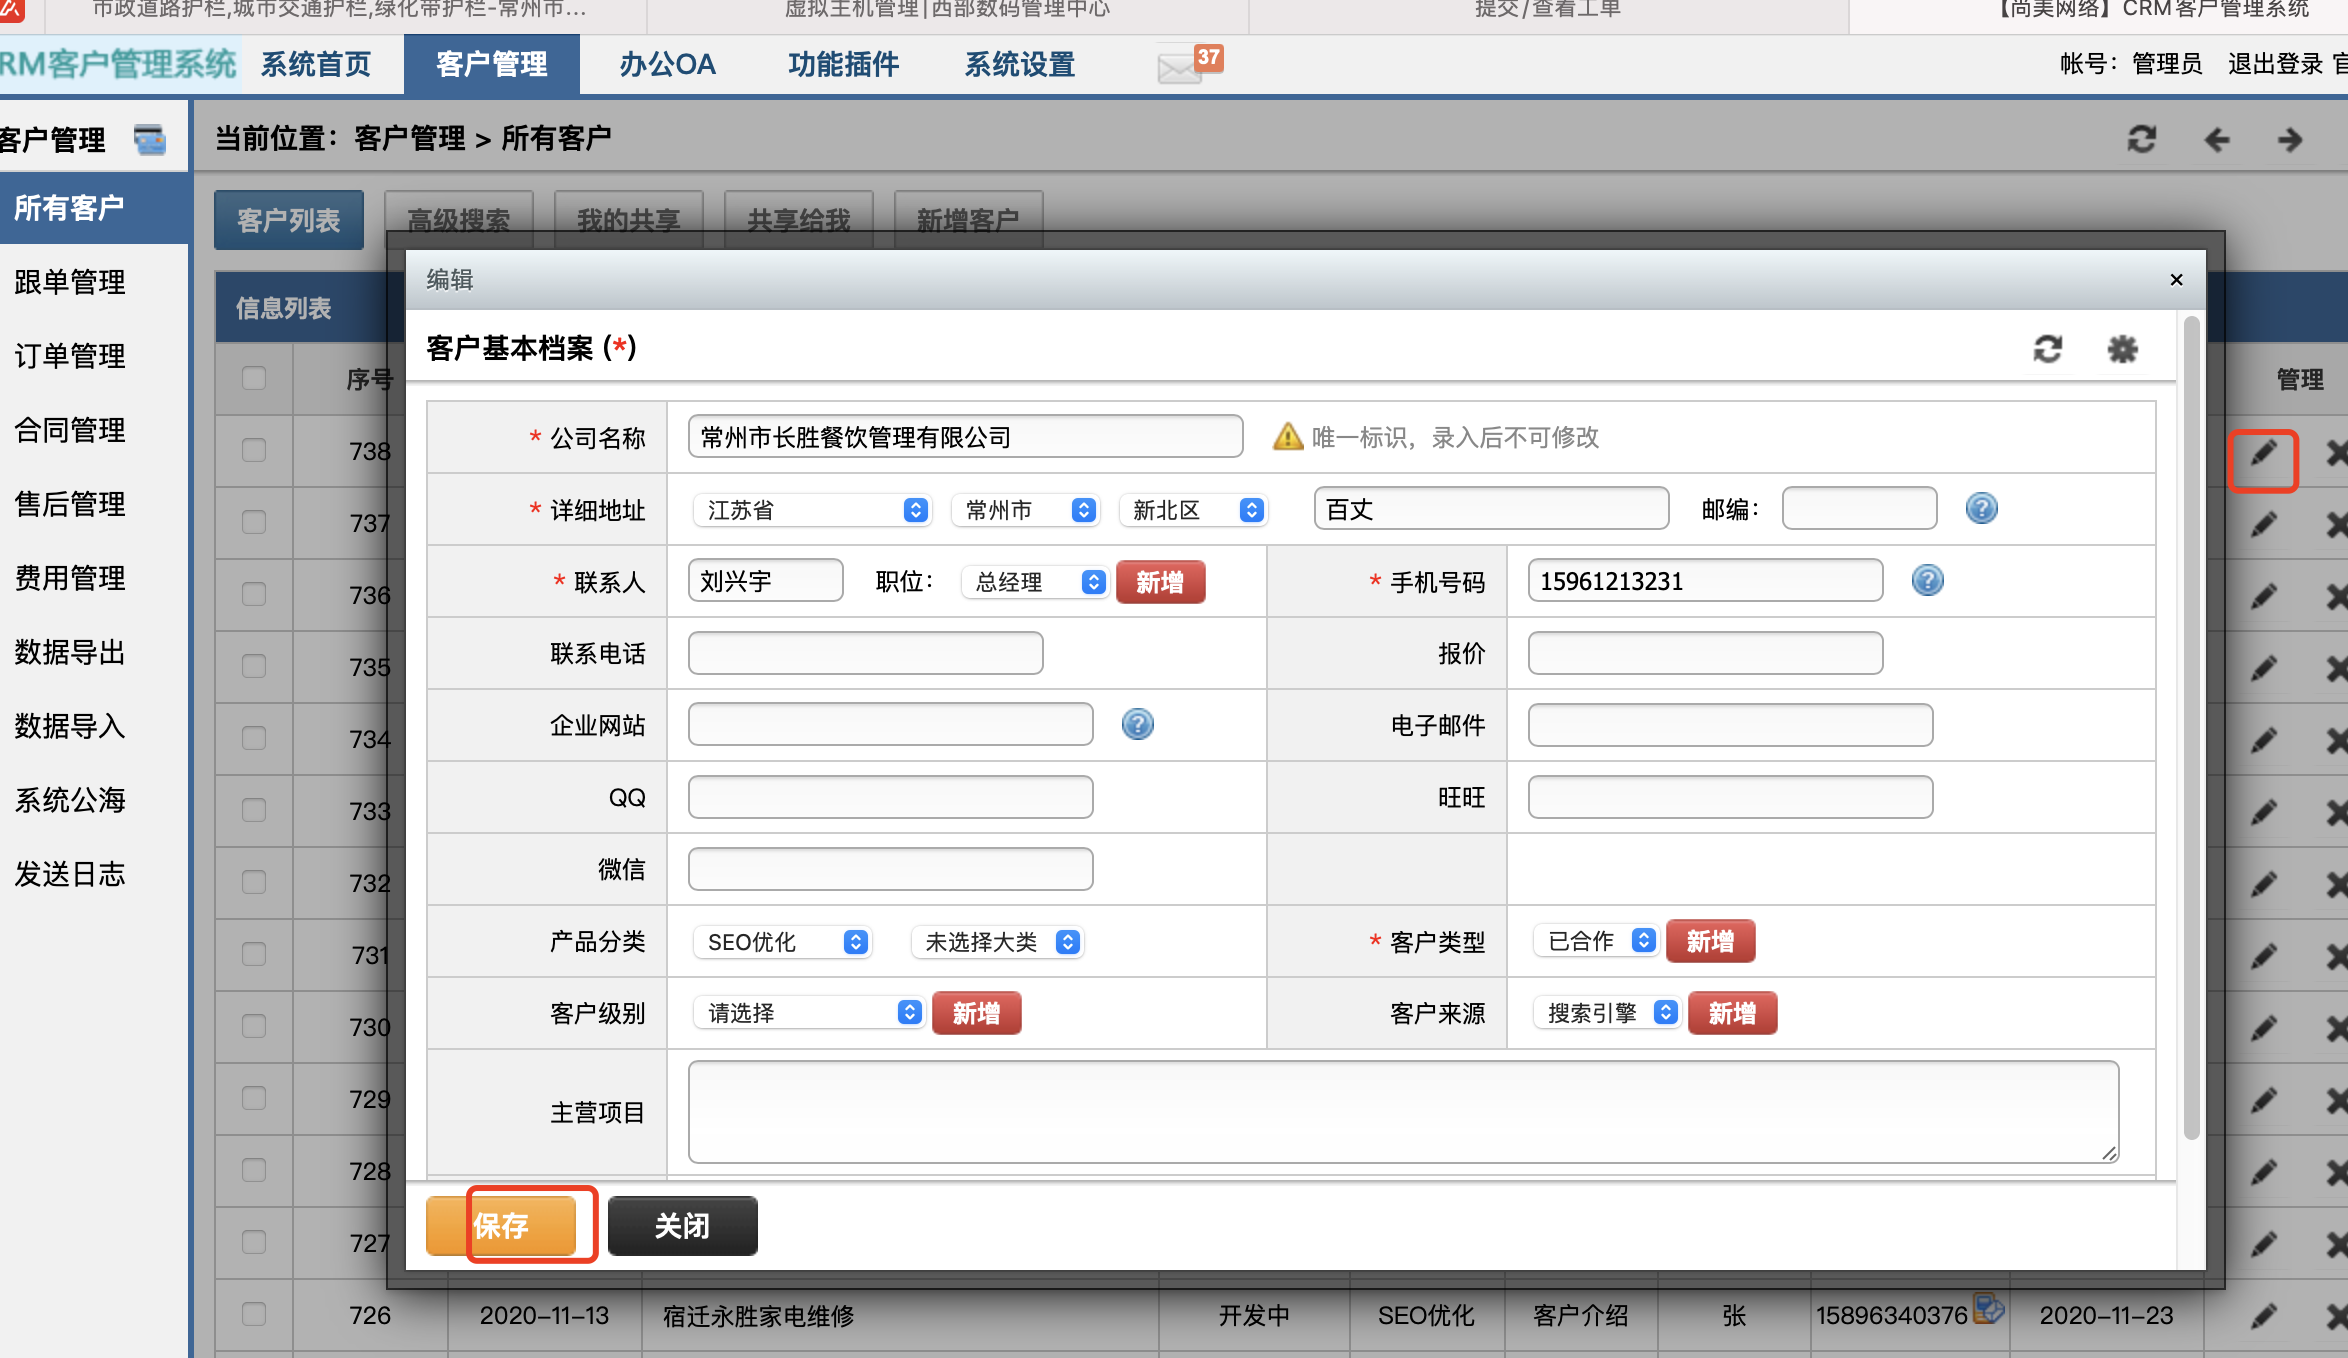Click help icon beside company website field
This screenshot has width=2348, height=1358.
[x=1137, y=724]
